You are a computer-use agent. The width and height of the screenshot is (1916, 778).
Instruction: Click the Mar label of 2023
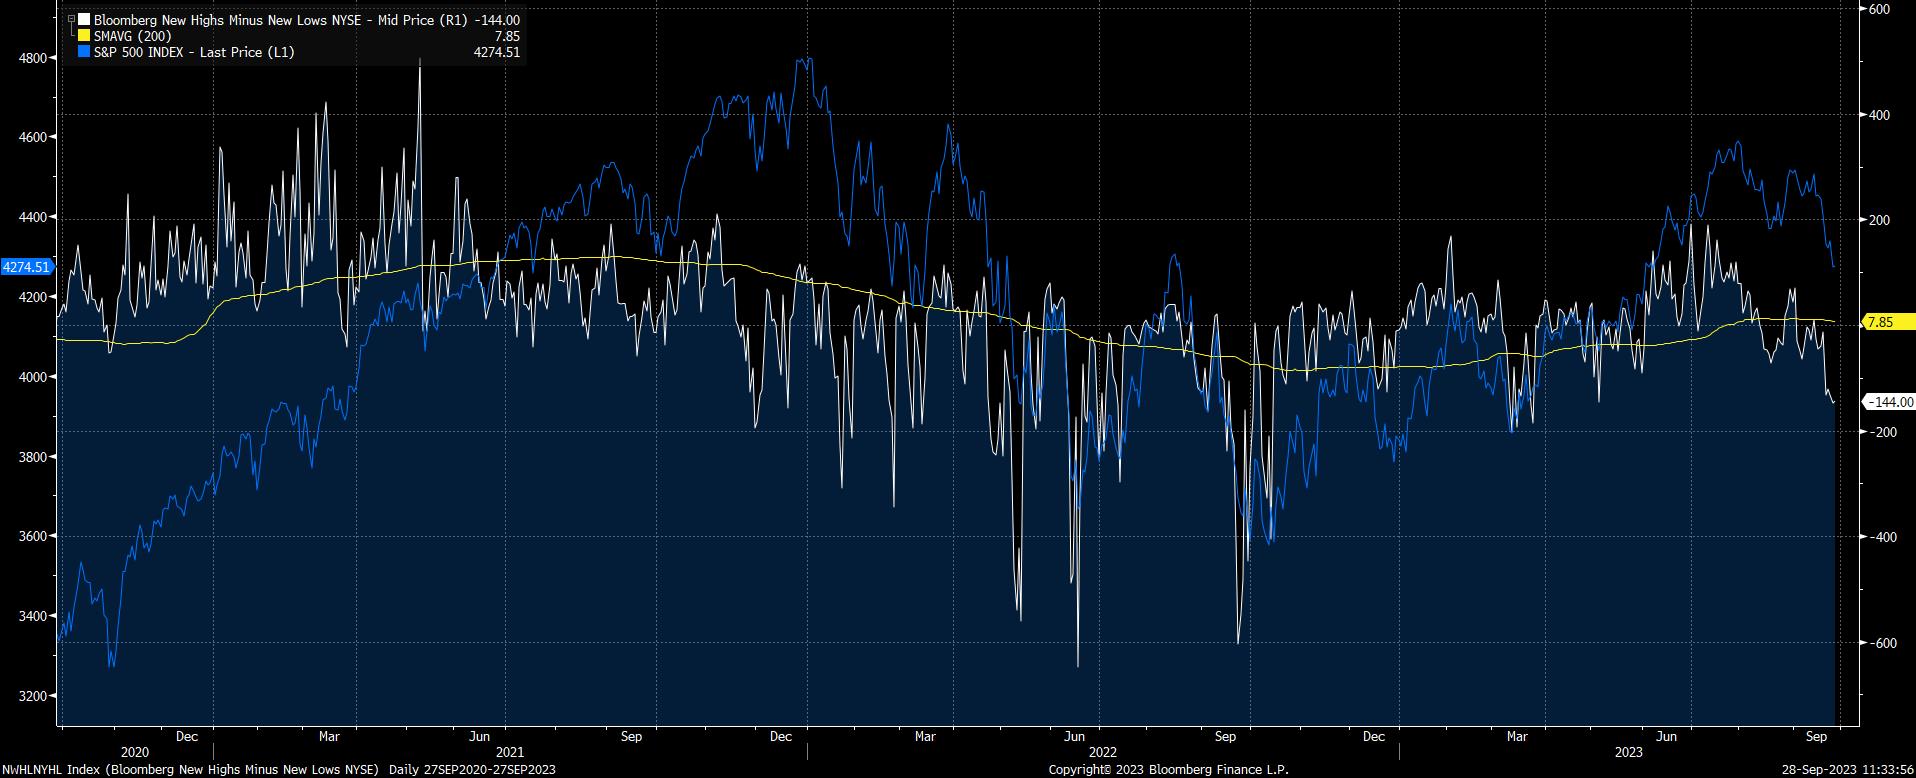pos(1517,737)
